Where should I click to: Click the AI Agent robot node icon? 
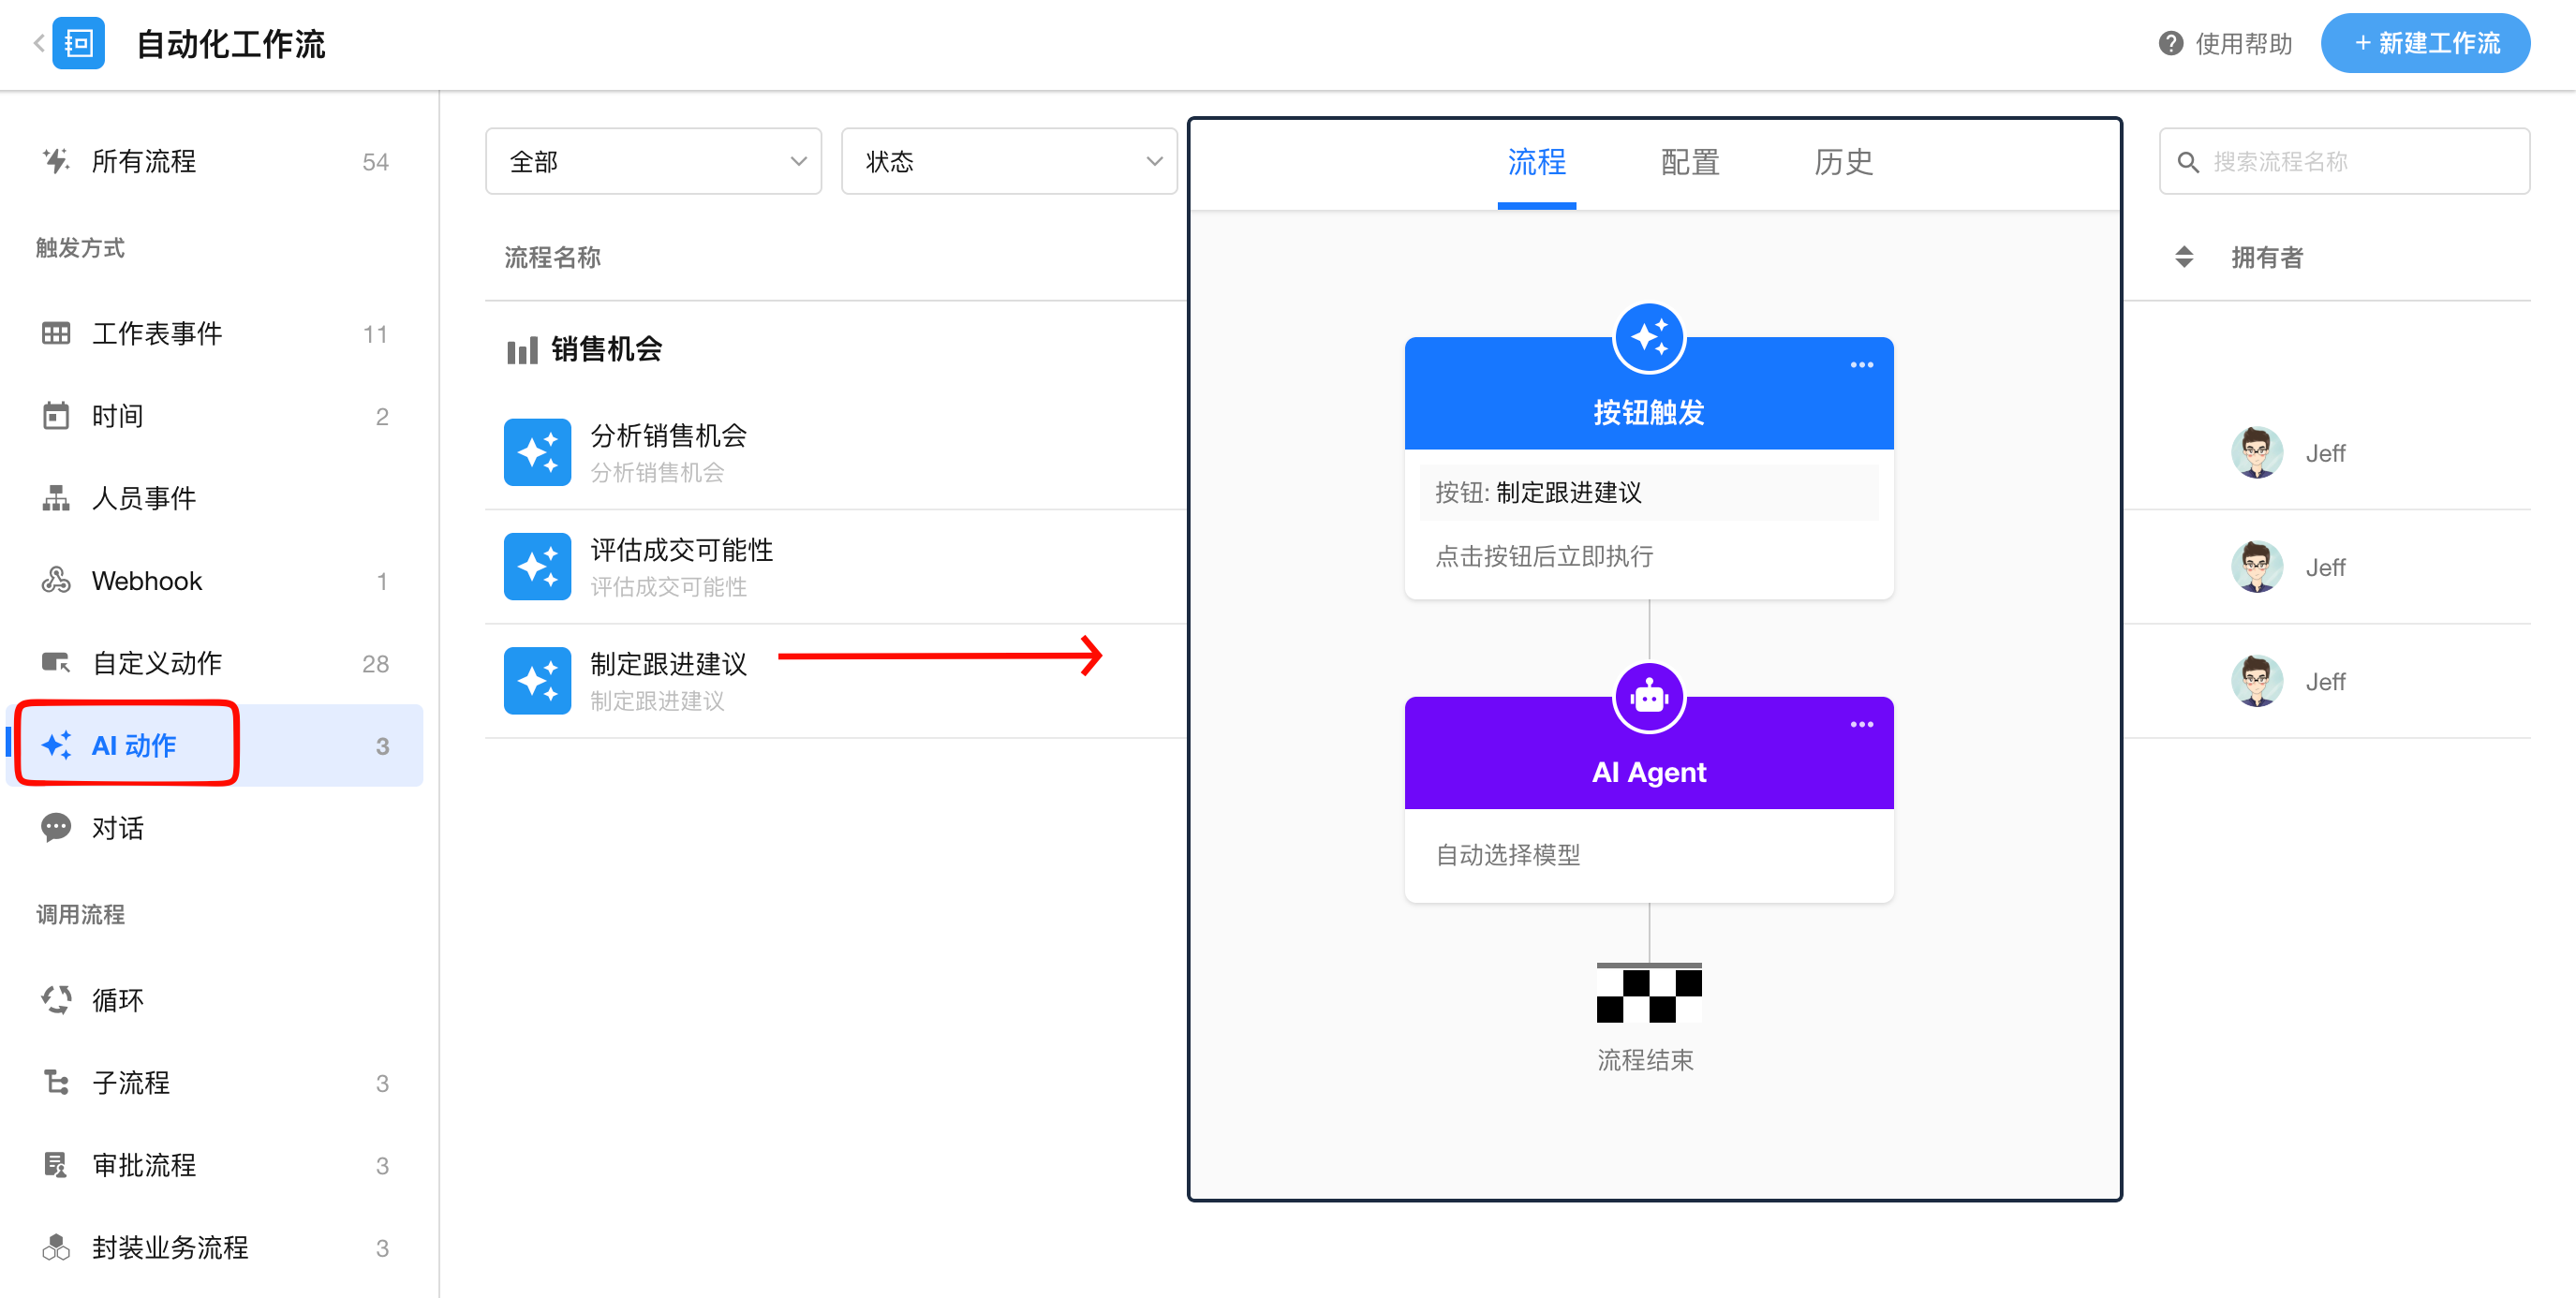point(1648,697)
